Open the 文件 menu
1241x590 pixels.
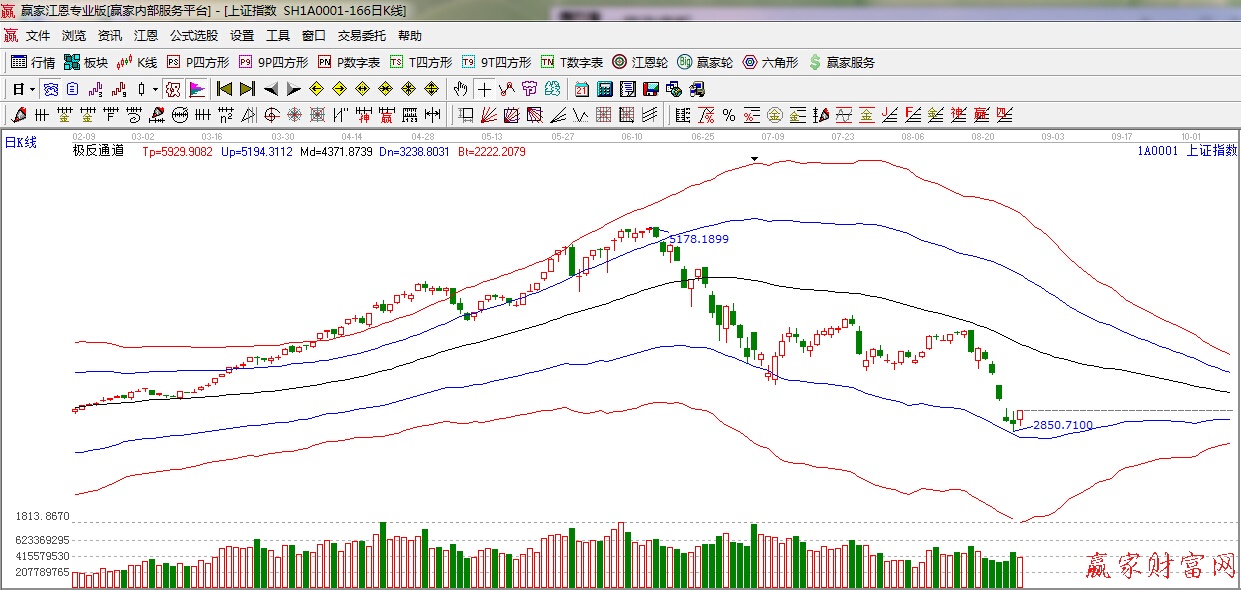[38, 35]
